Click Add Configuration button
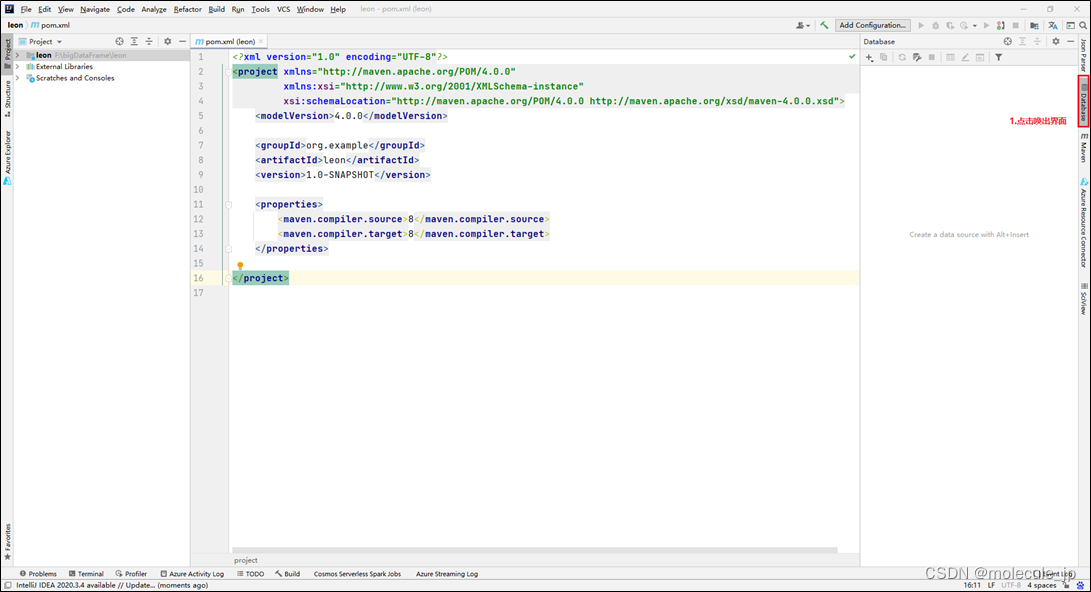This screenshot has width=1091, height=592. pyautogui.click(x=873, y=25)
